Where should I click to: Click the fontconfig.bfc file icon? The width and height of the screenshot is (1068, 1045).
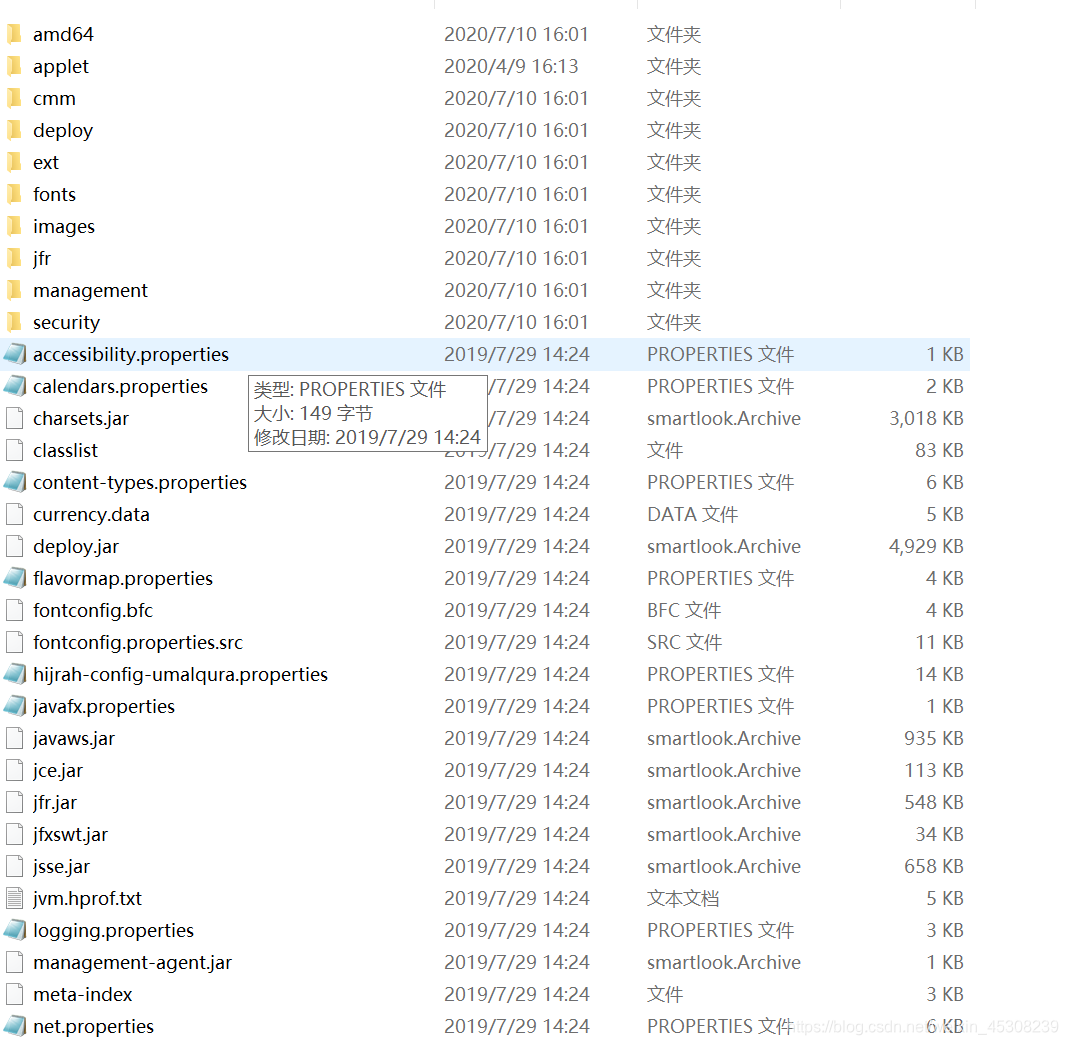[14, 610]
